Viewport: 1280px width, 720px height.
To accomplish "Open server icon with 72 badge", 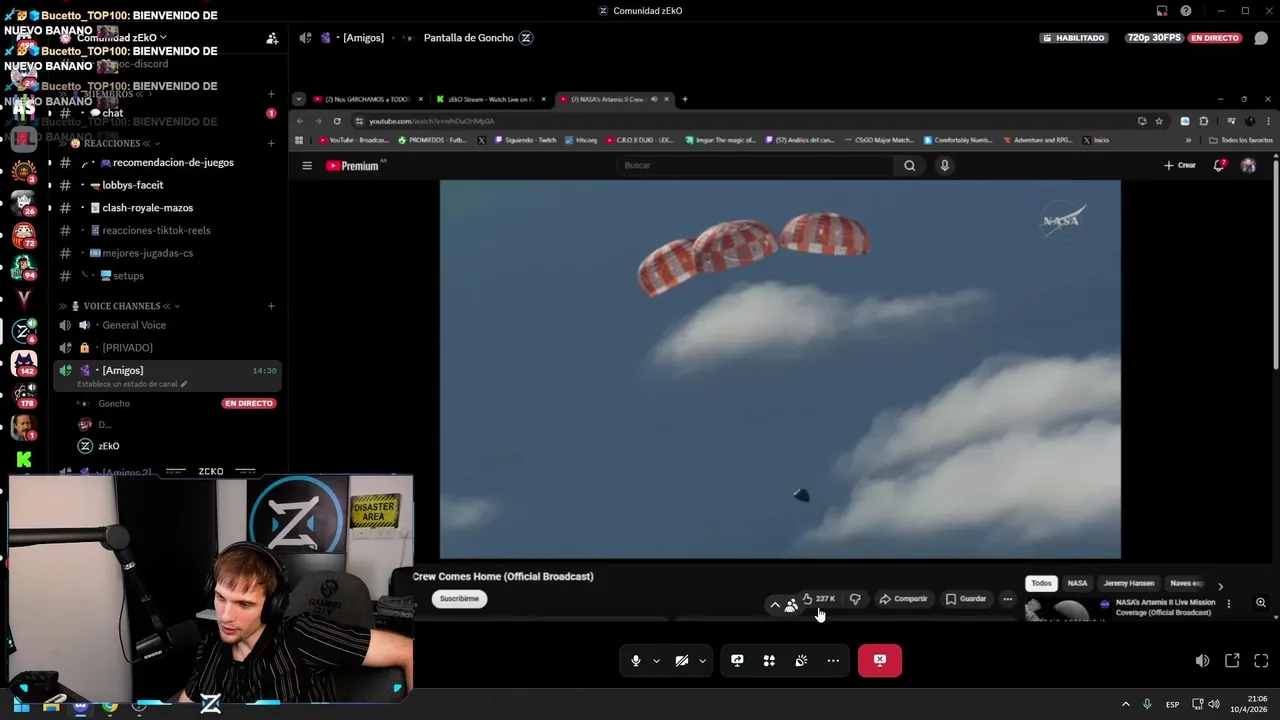I will tap(24, 236).
